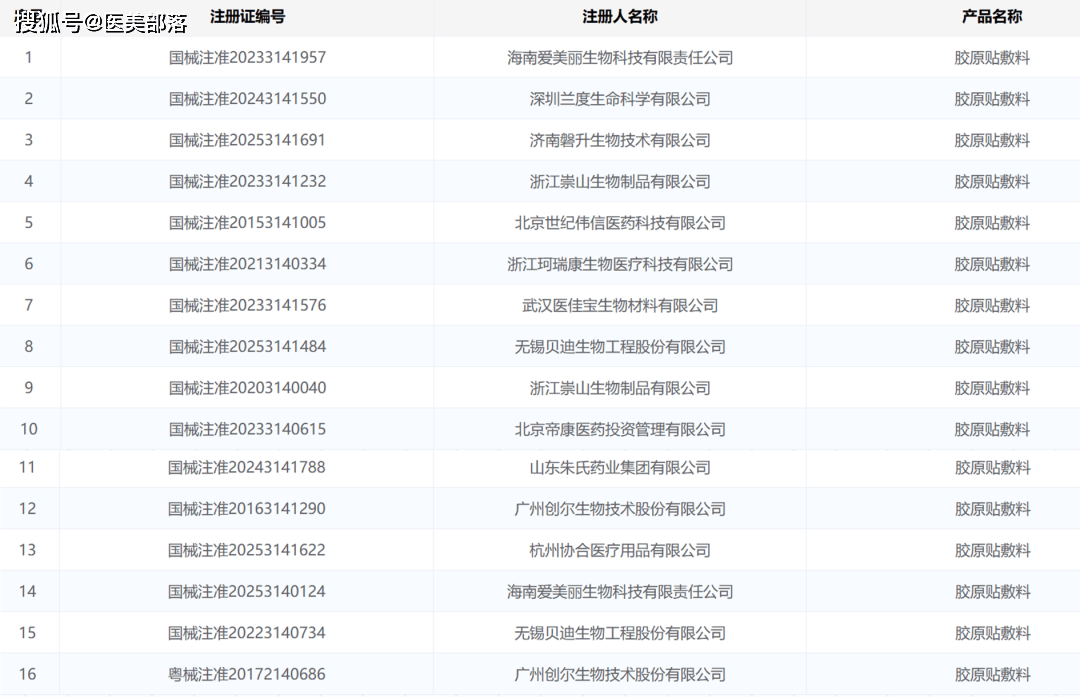This screenshot has height=697, width=1080.
Task: Click 济南磐升生物技术有限公司 registrant name
Action: click(620, 141)
